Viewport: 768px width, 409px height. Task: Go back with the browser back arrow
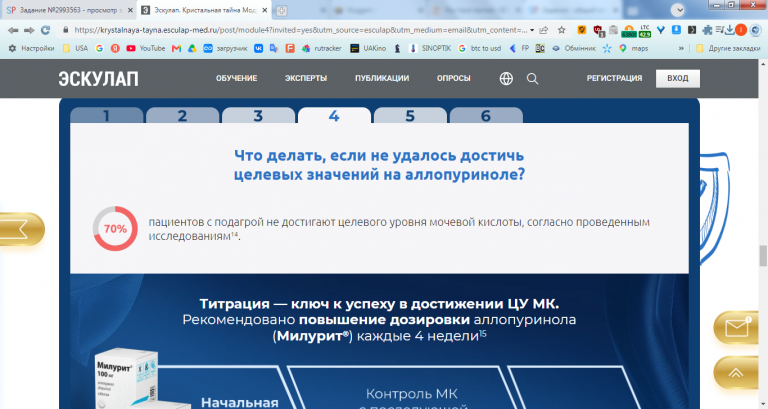(13, 30)
